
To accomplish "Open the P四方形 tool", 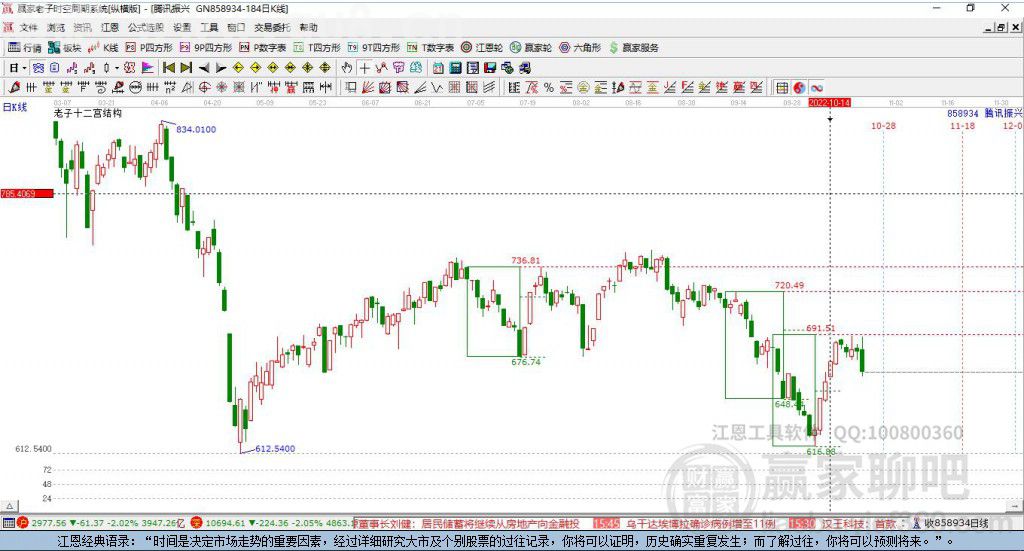I will click(150, 48).
